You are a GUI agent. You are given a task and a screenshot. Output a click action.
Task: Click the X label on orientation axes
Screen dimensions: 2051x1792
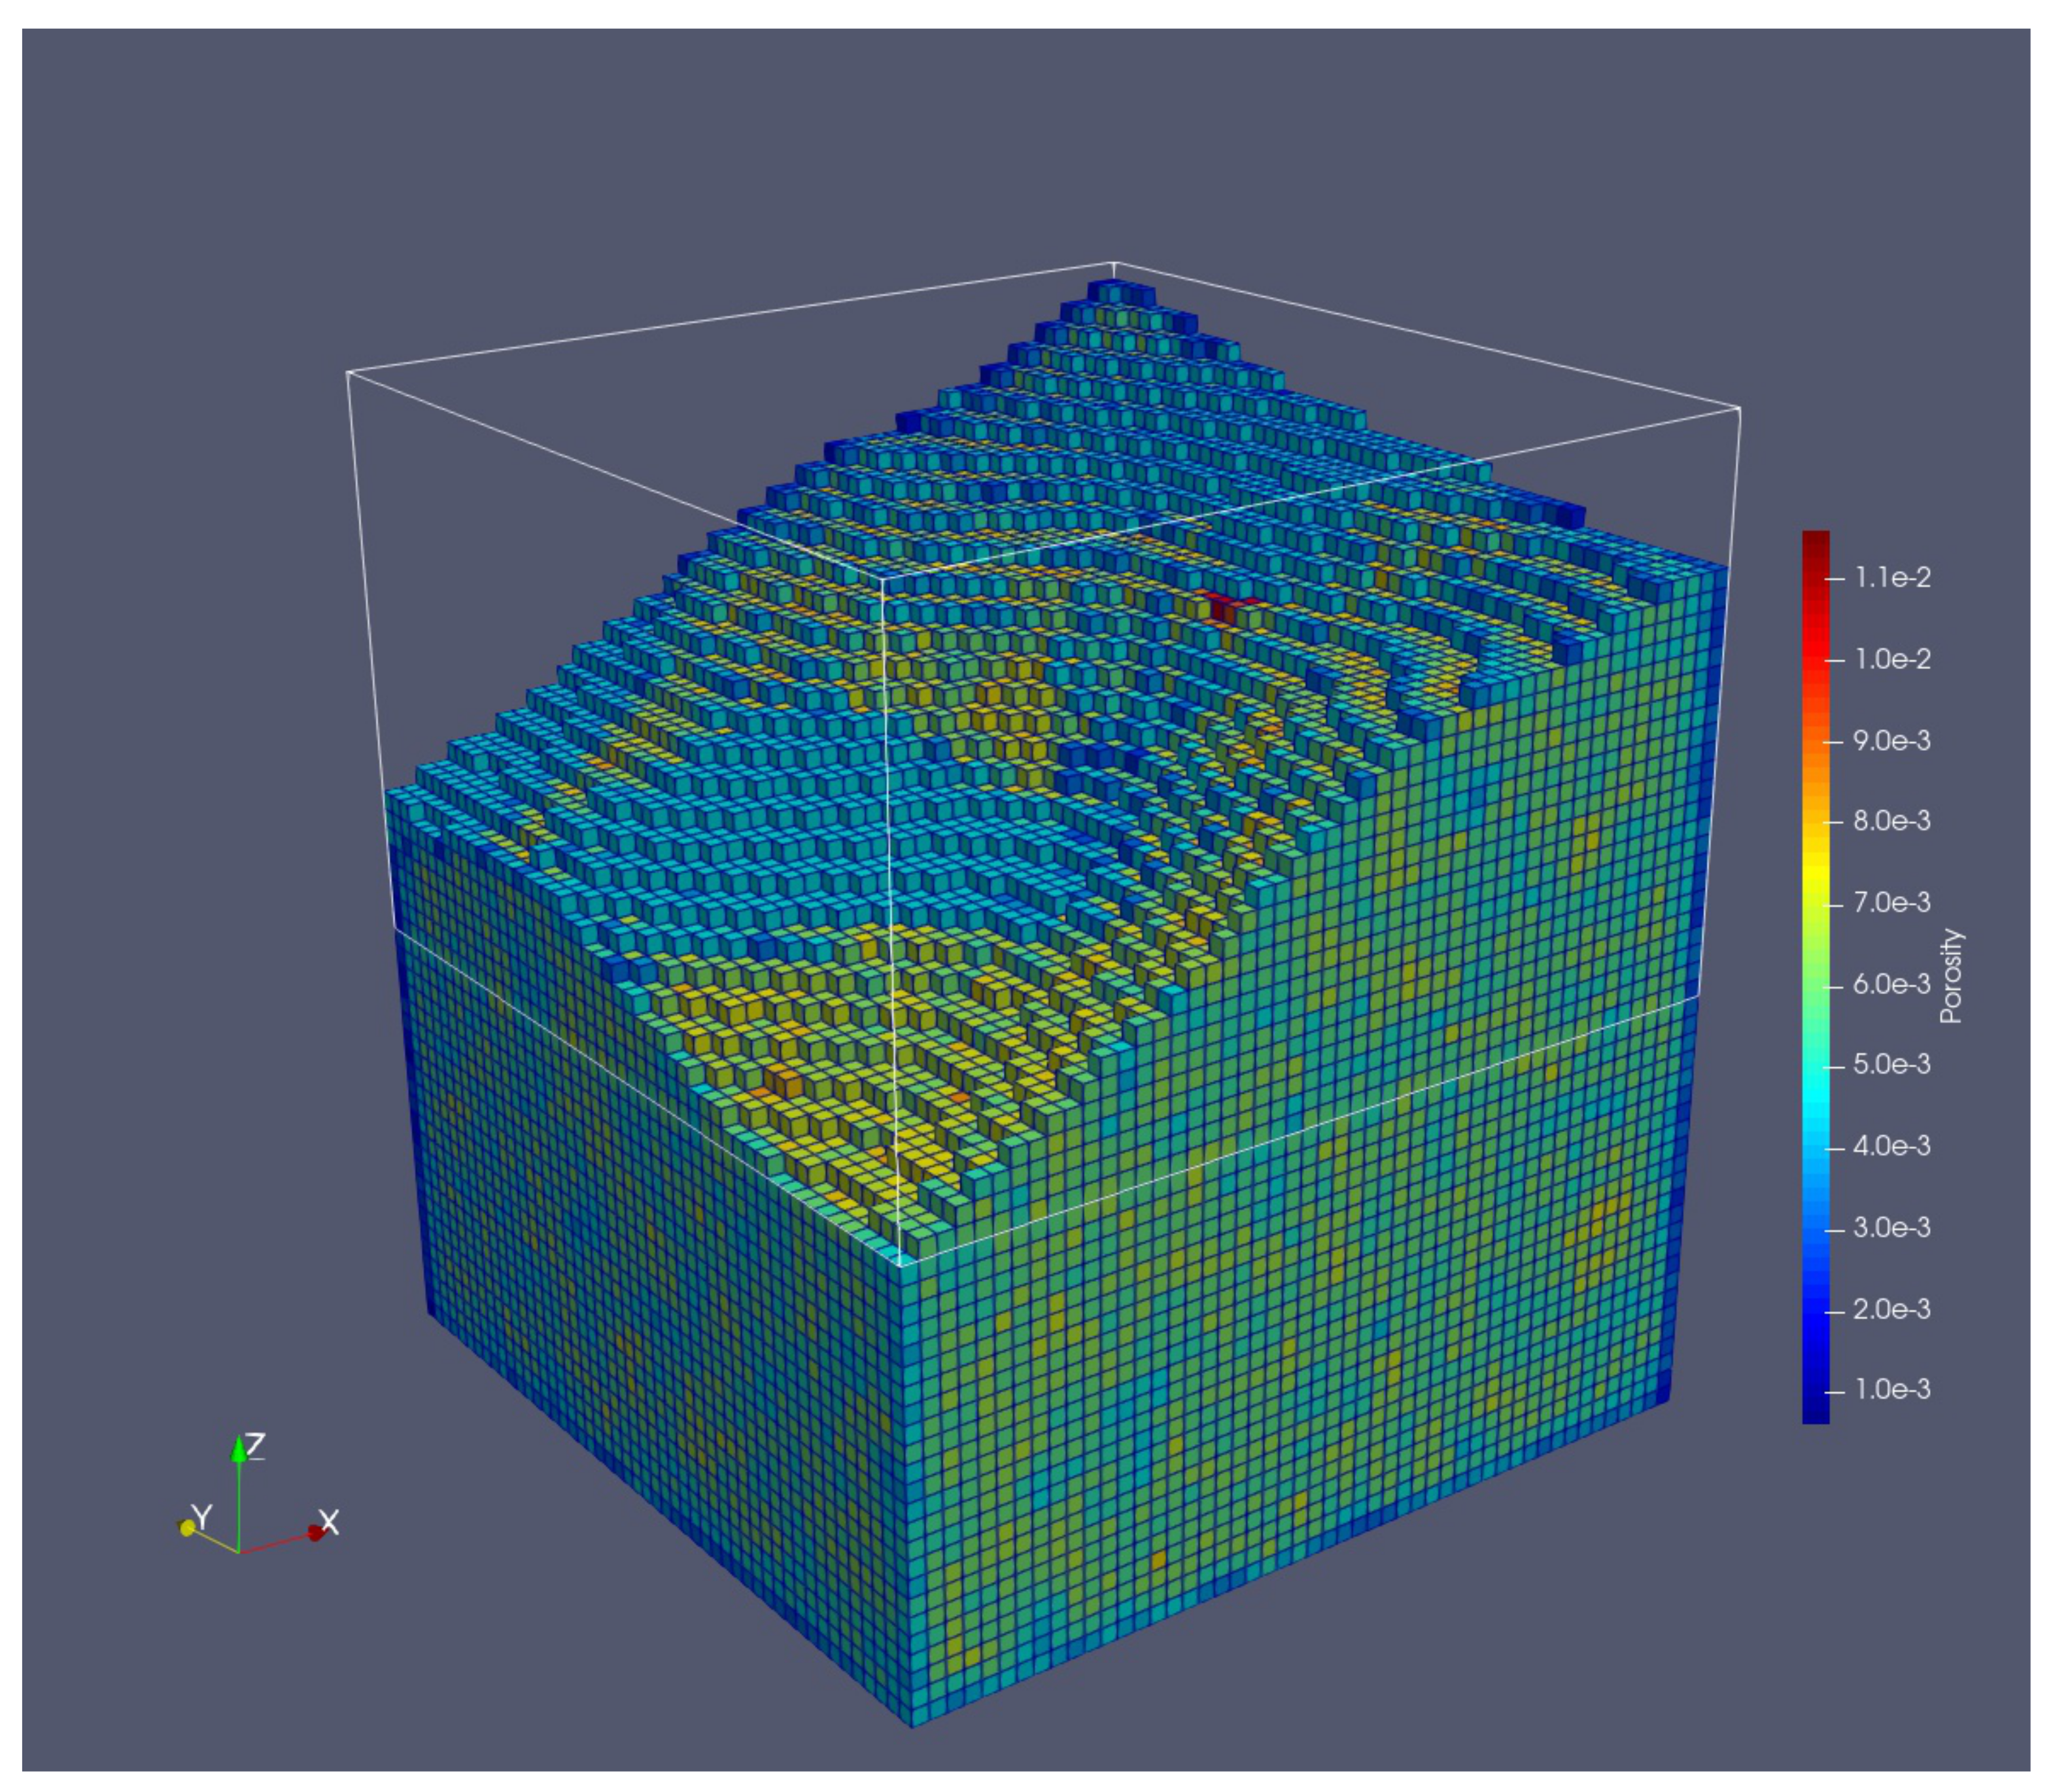pyautogui.click(x=330, y=1523)
